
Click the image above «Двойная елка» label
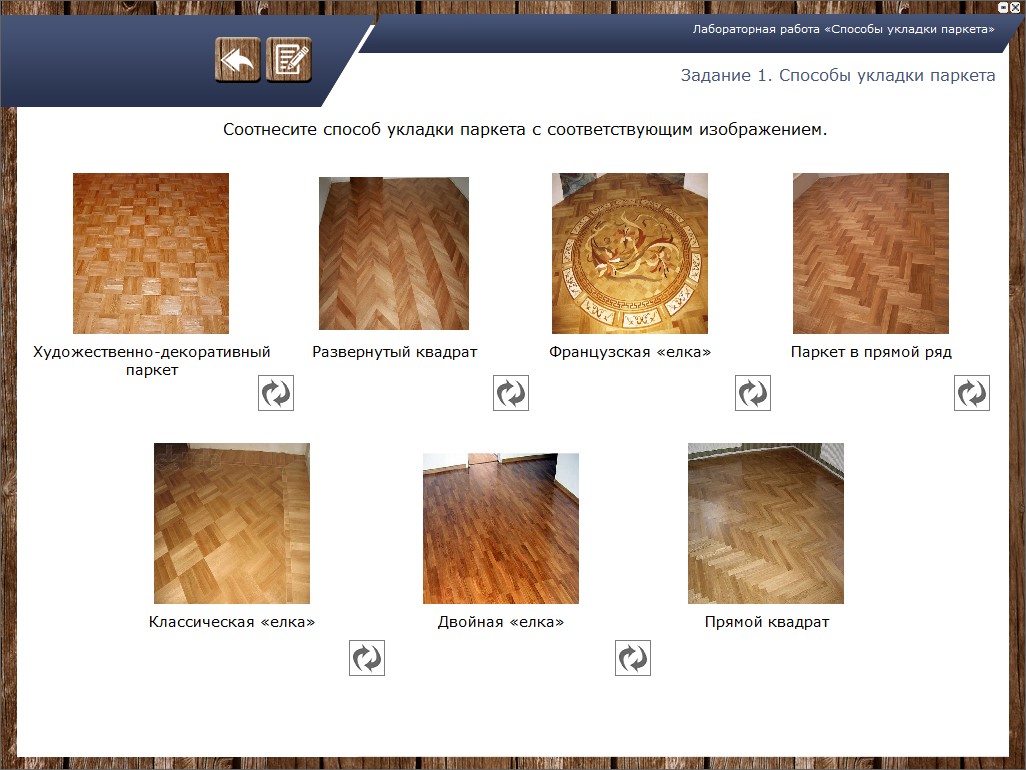[x=501, y=529]
